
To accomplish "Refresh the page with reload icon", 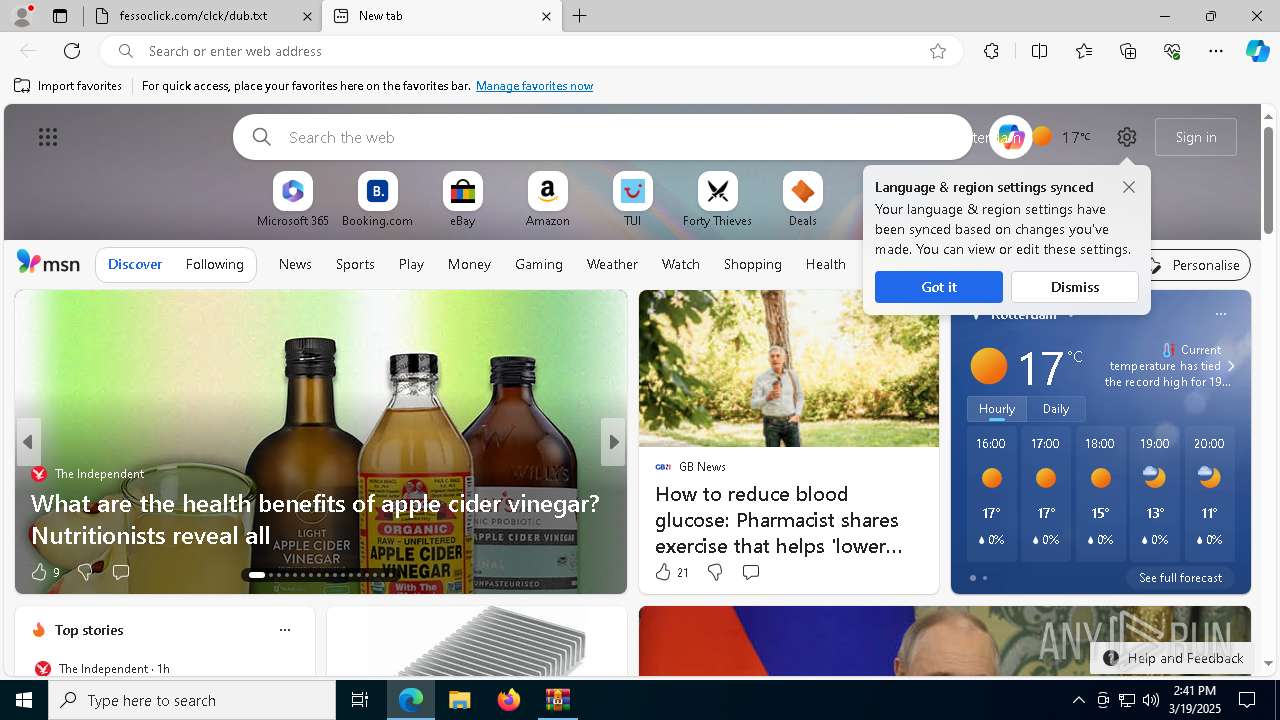I will tap(72, 51).
